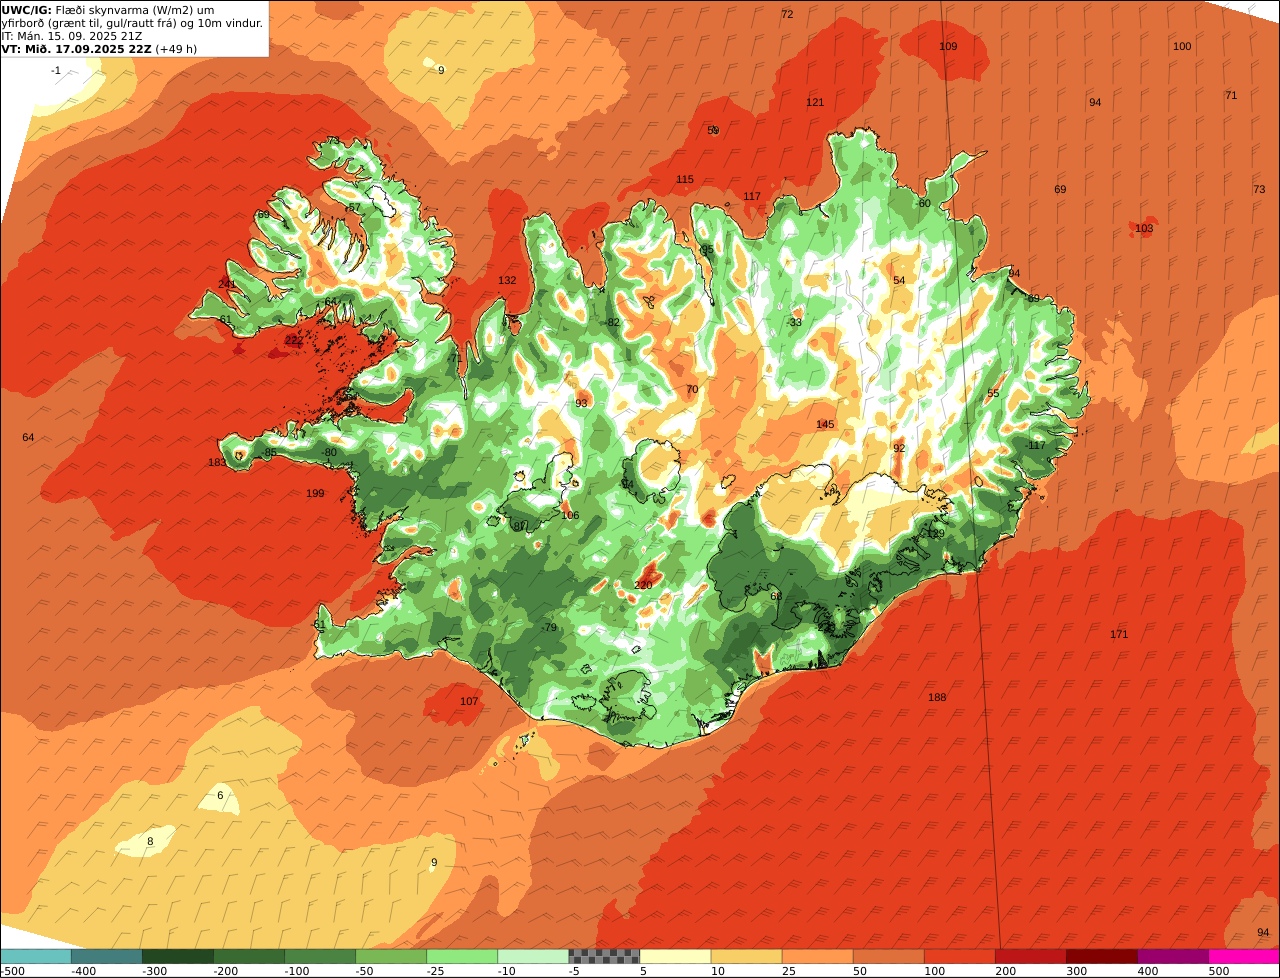Image resolution: width=1280 pixels, height=978 pixels.
Task: Click the initial time 'IT: Mán. 15. 09. 2025 21Z'
Action: point(72,36)
